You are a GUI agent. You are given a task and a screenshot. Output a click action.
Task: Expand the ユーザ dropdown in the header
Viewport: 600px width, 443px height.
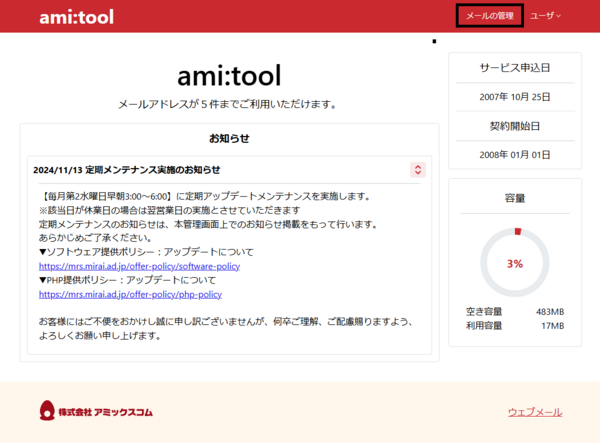[x=545, y=16]
